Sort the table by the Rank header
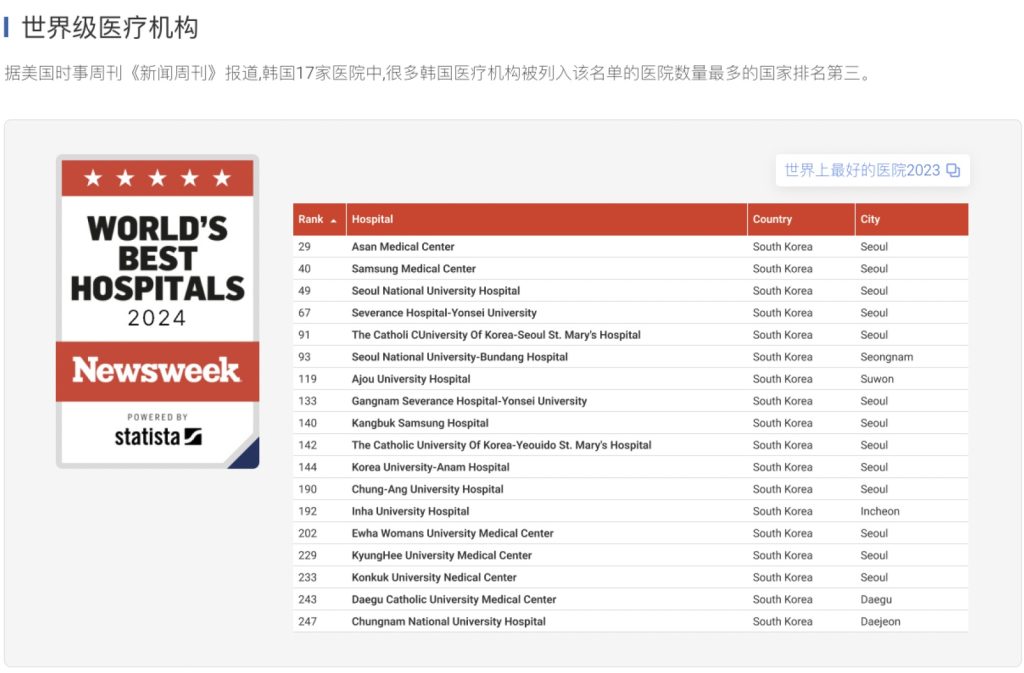1024x673 pixels. pyautogui.click(x=319, y=219)
